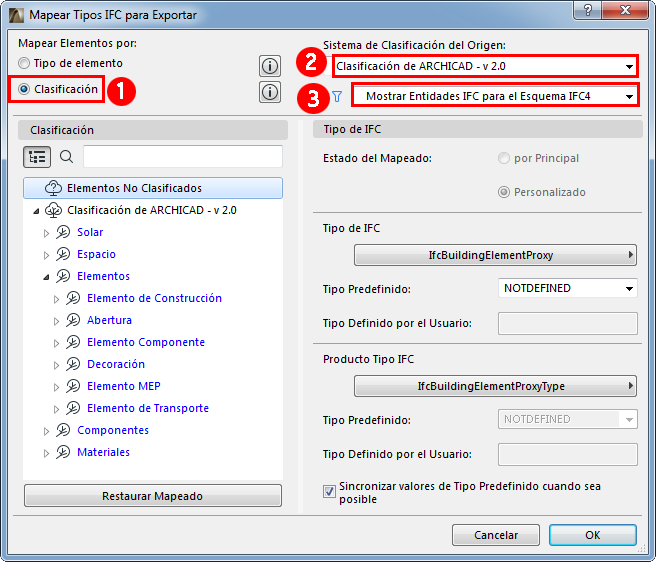Open the enabled NOTDEFINED Tipo Predefinido dropdown
The image size is (656, 562).
[568, 288]
